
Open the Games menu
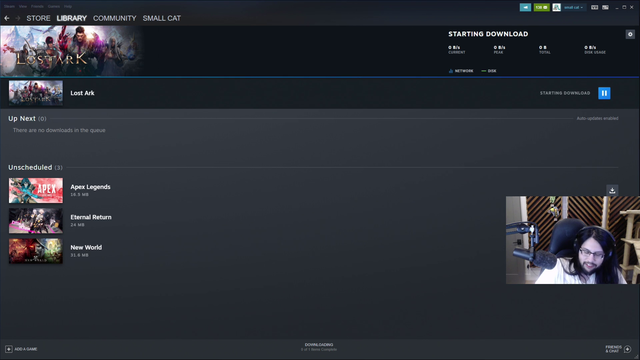pyautogui.click(x=53, y=7)
